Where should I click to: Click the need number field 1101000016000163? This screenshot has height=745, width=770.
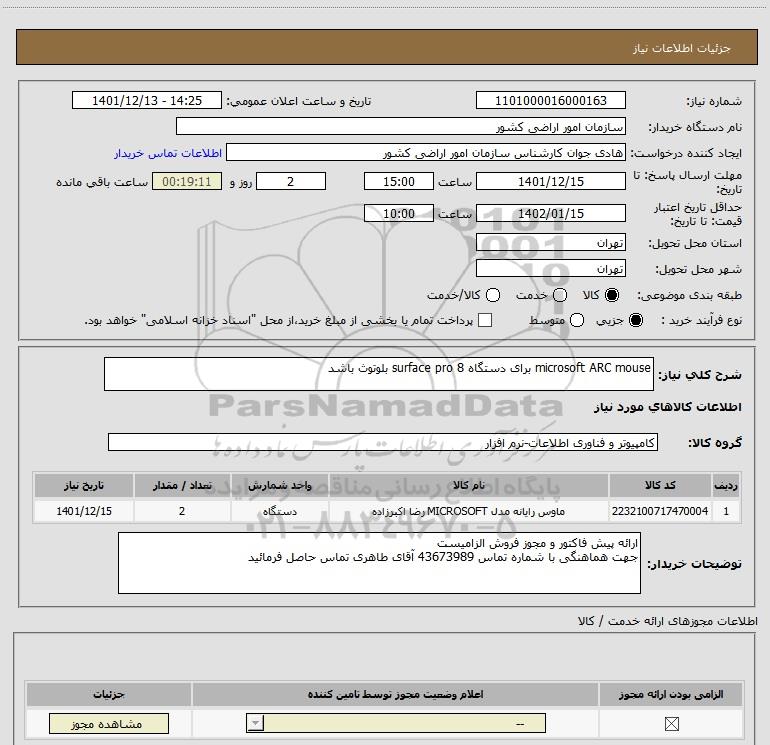[550, 101]
